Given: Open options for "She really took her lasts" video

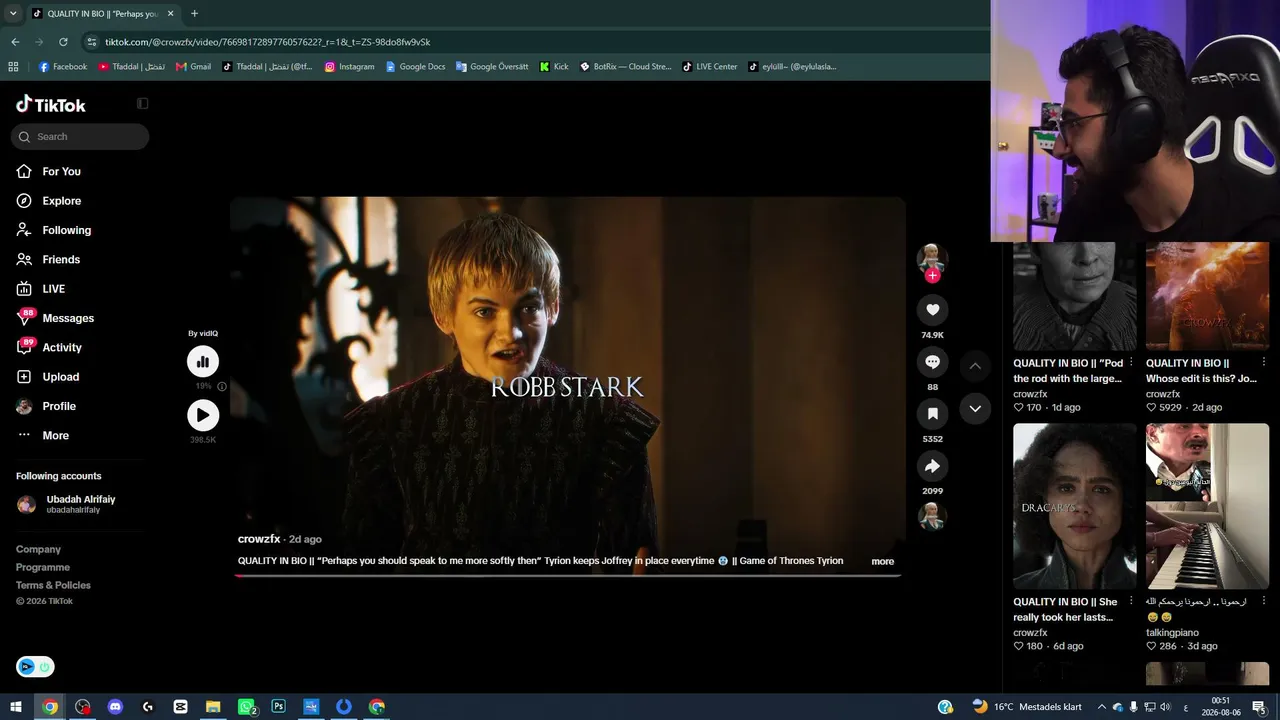Looking at the screenshot, I should coord(1131,601).
